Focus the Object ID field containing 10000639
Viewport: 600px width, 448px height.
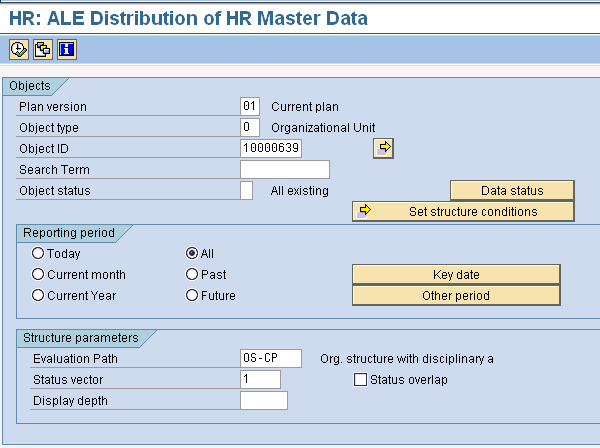(x=271, y=148)
